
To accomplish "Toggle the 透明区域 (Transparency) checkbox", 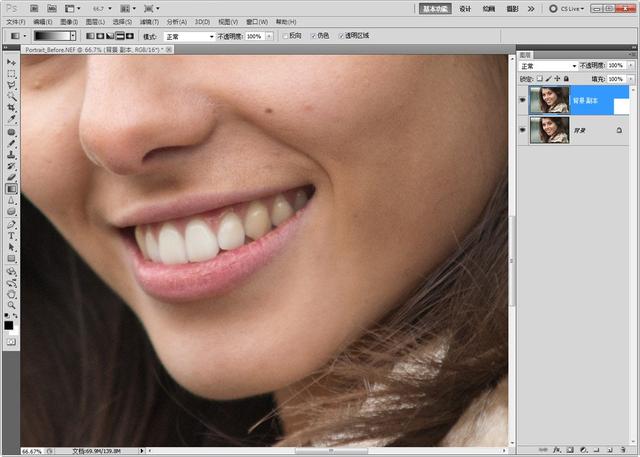I will tap(341, 36).
